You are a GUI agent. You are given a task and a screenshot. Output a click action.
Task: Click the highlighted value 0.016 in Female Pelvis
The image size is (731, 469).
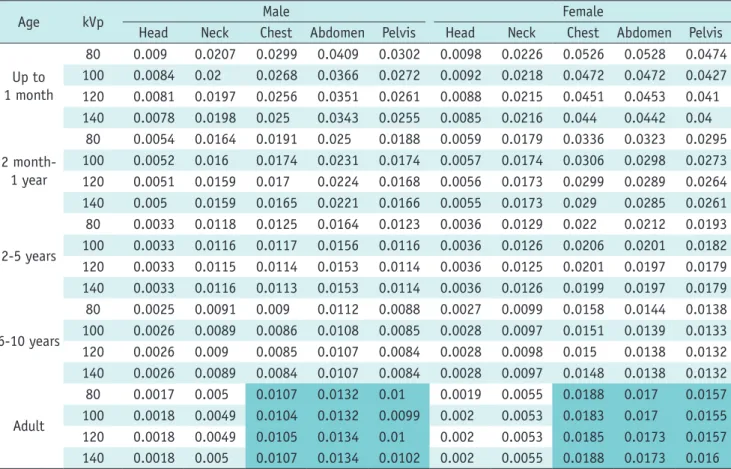(x=703, y=458)
